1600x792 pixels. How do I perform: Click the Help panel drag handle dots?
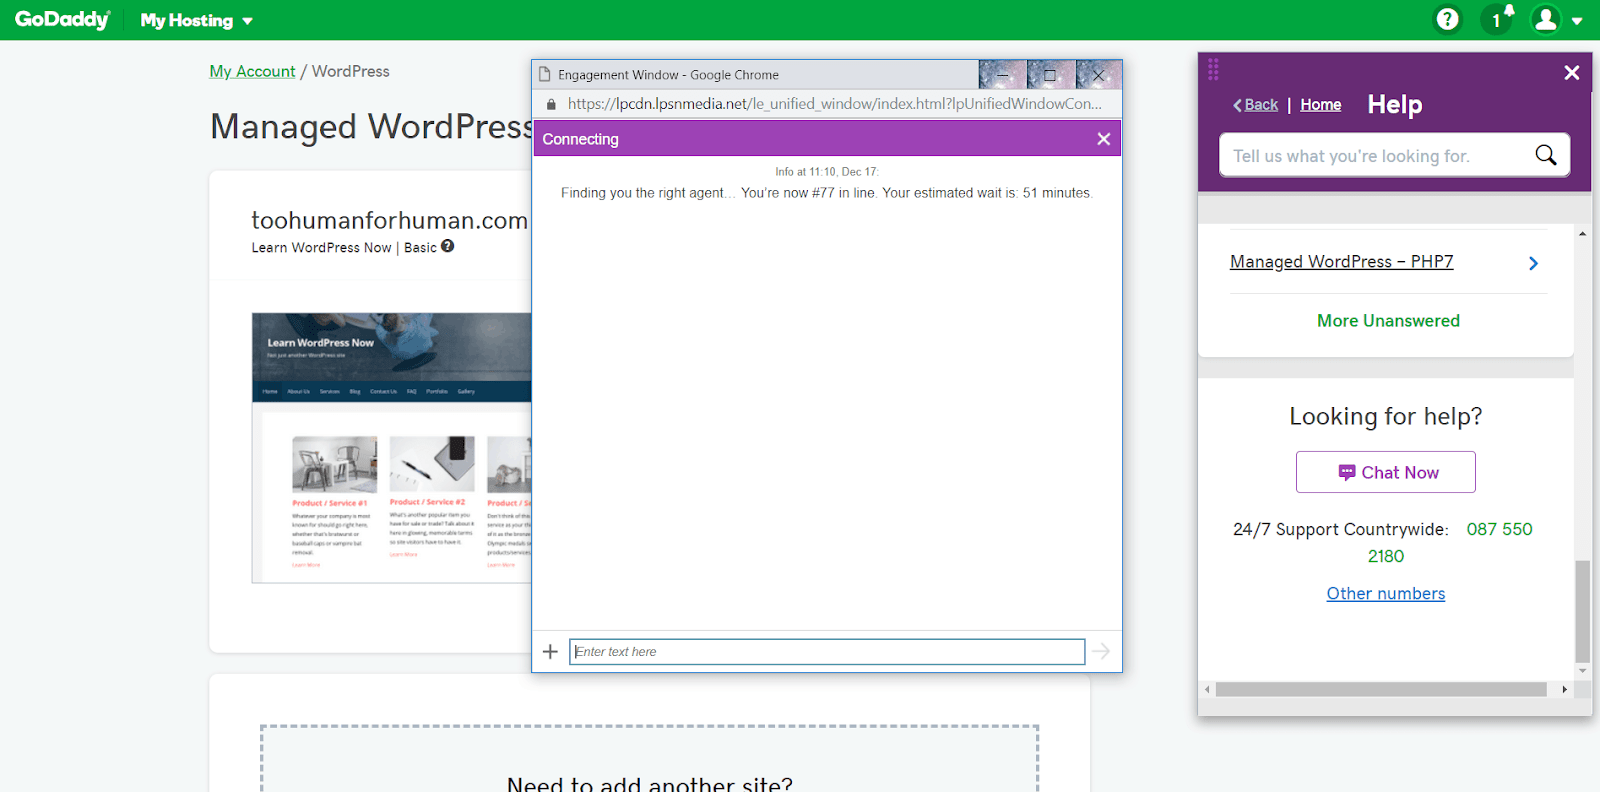click(1213, 69)
